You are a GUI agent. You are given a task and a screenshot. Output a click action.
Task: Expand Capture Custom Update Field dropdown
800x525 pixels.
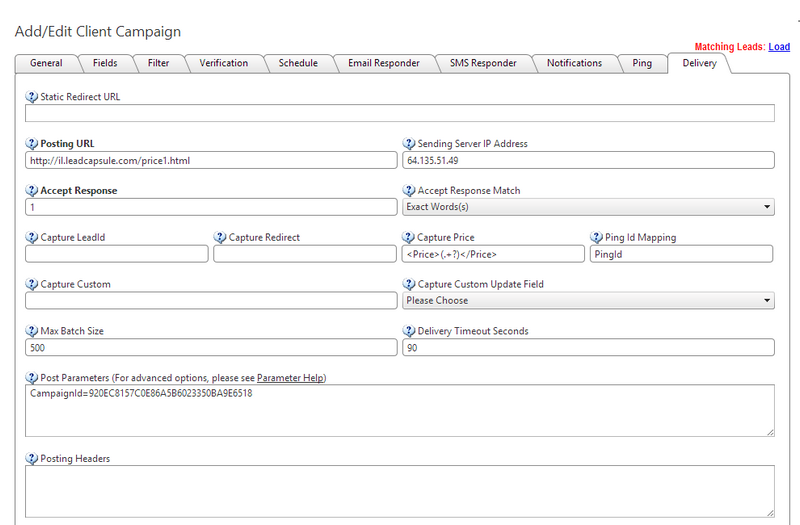tap(588, 300)
